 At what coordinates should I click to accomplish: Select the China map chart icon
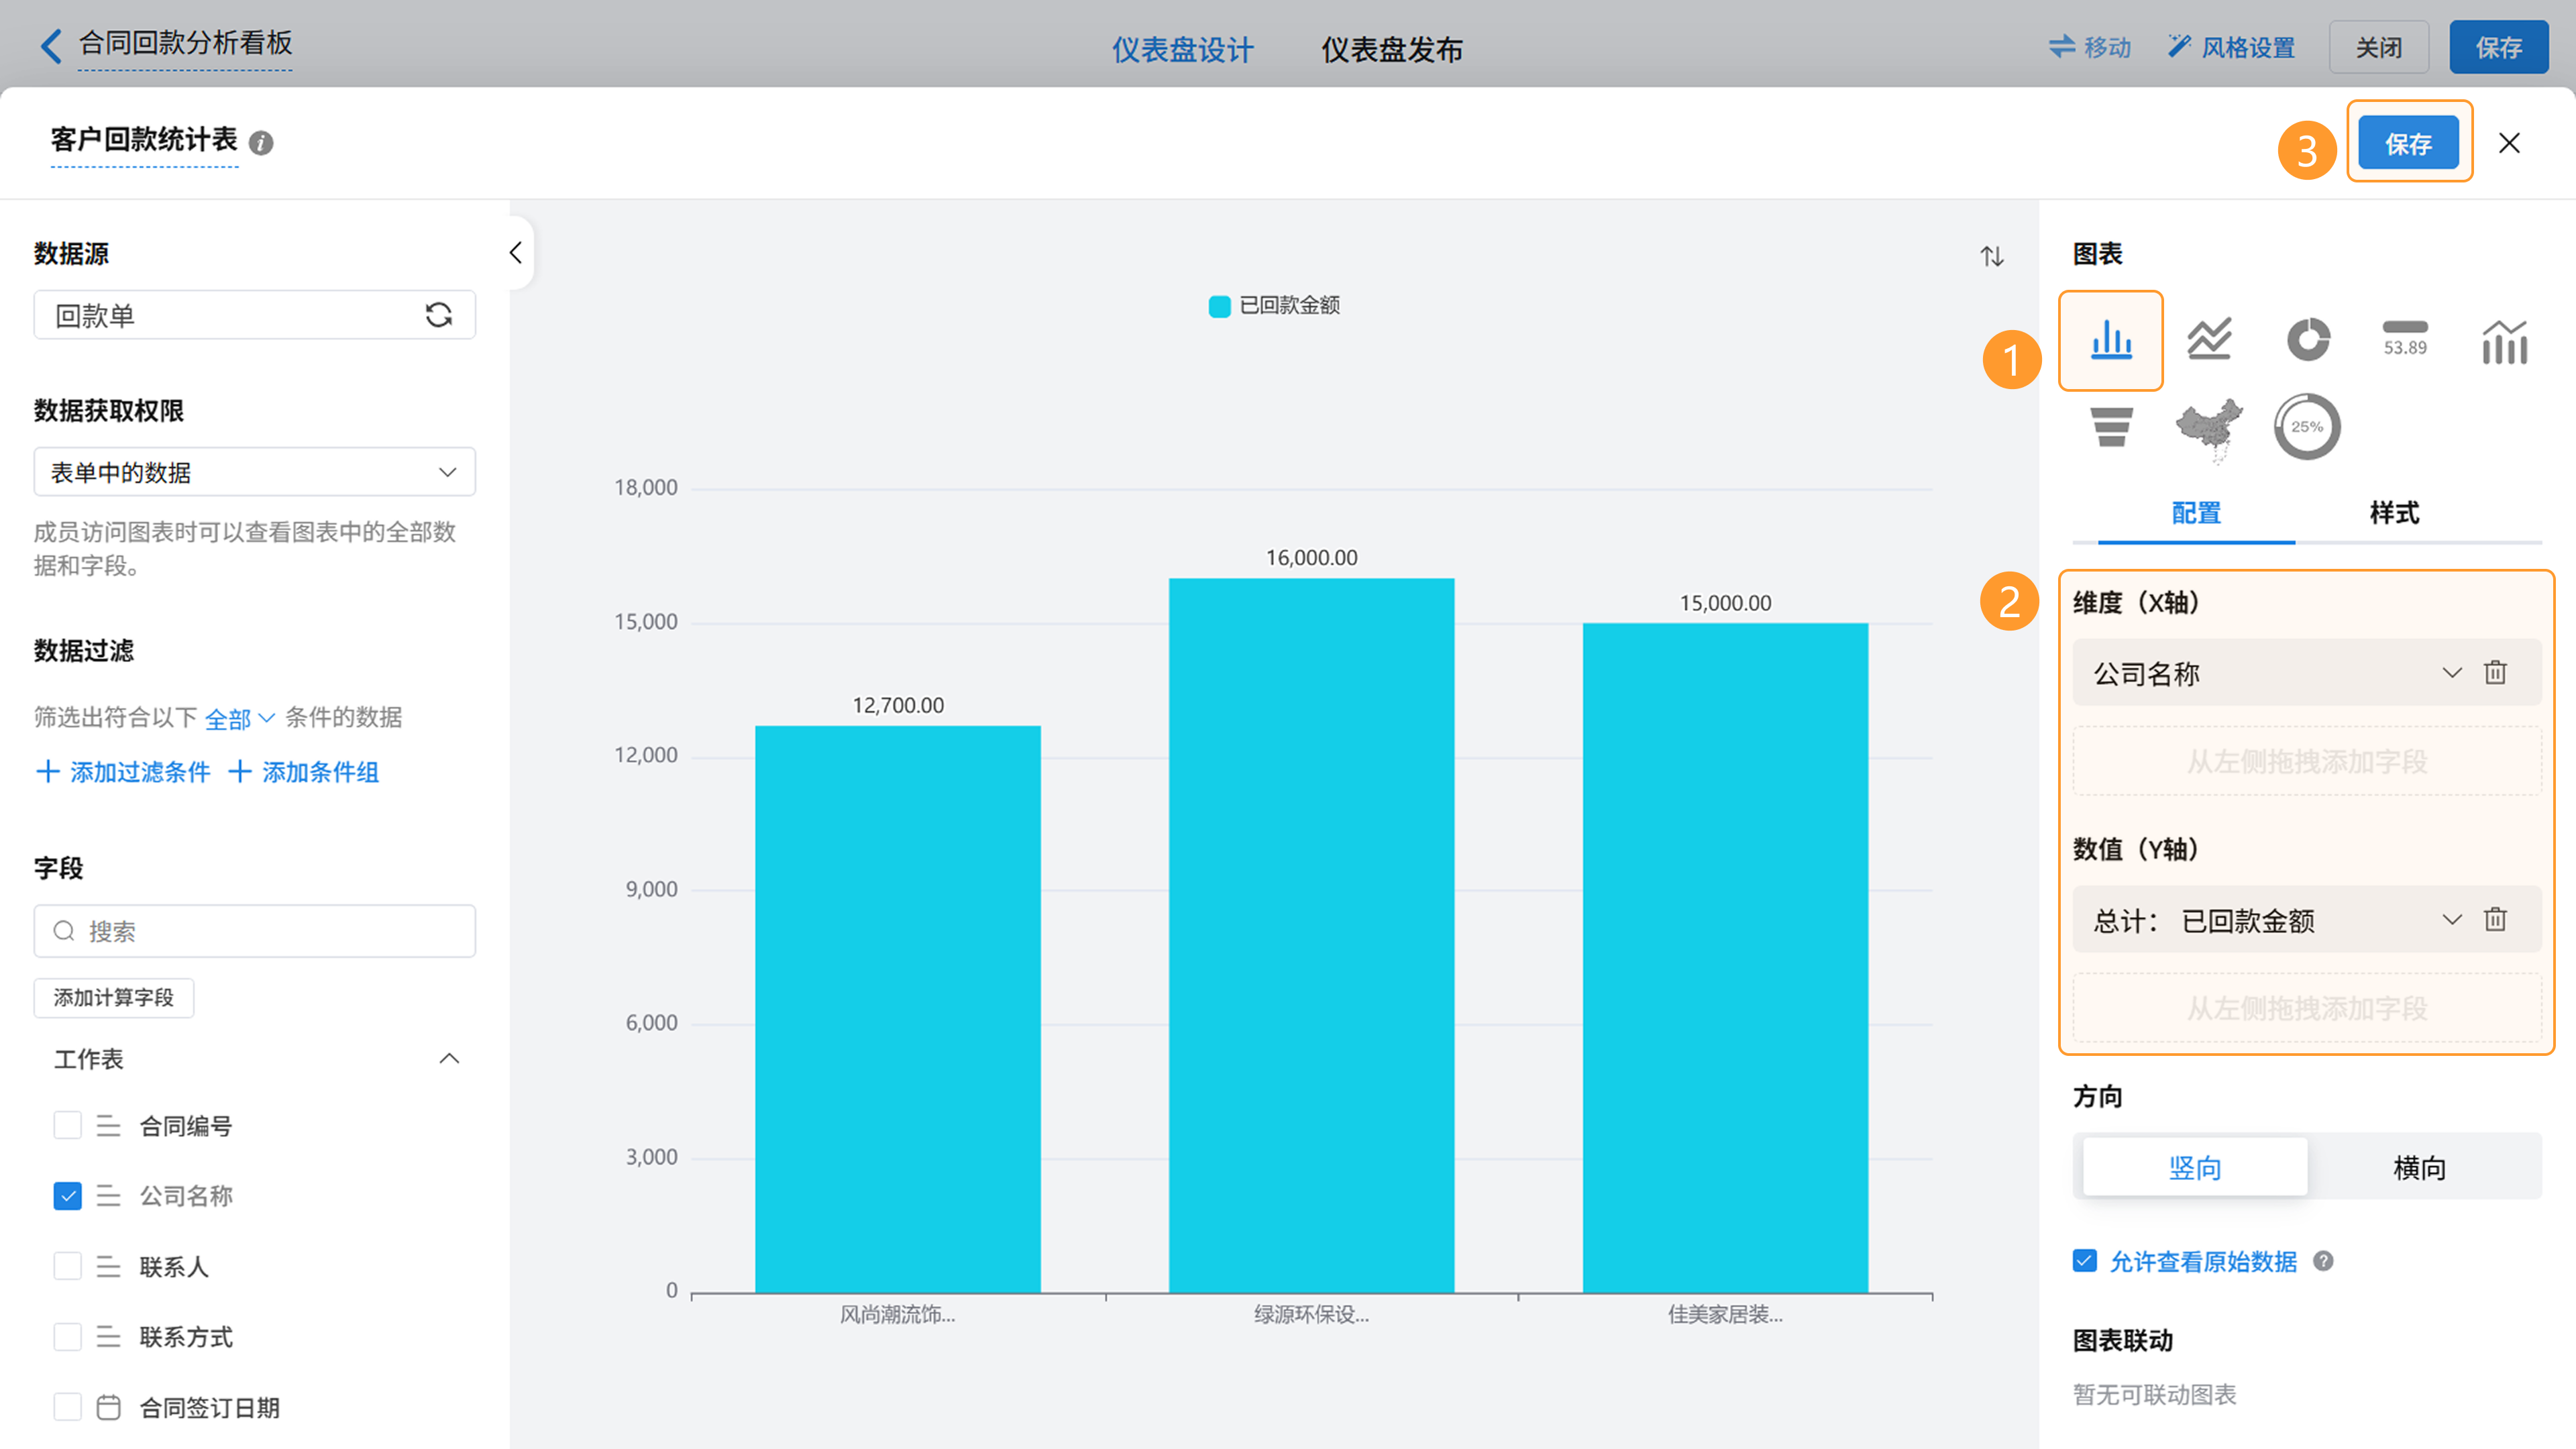[2209, 428]
